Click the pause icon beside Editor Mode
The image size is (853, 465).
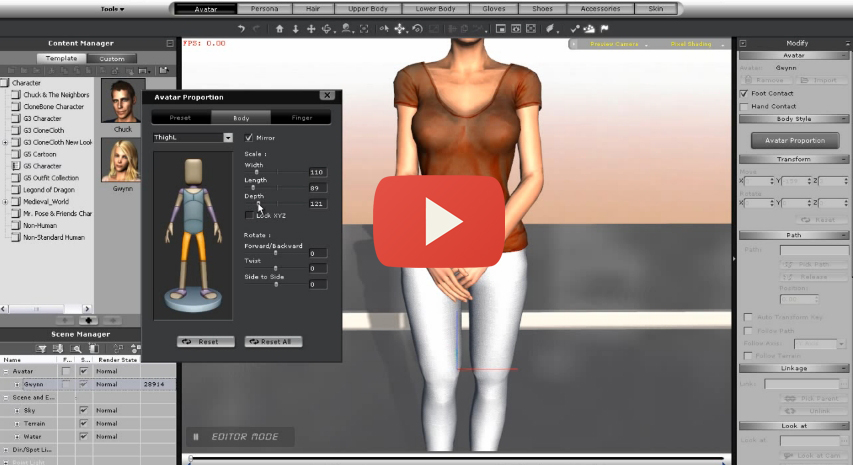pyautogui.click(x=197, y=436)
